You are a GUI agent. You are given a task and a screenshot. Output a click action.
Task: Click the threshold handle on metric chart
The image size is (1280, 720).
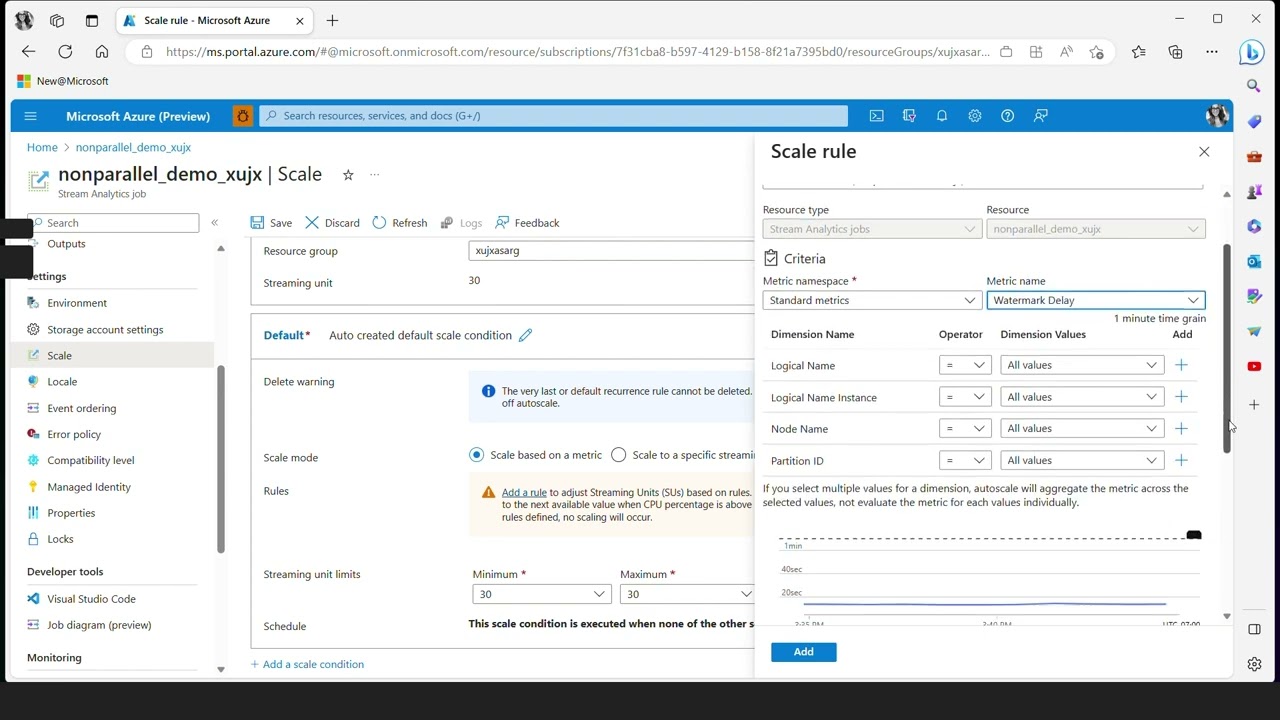point(1193,535)
